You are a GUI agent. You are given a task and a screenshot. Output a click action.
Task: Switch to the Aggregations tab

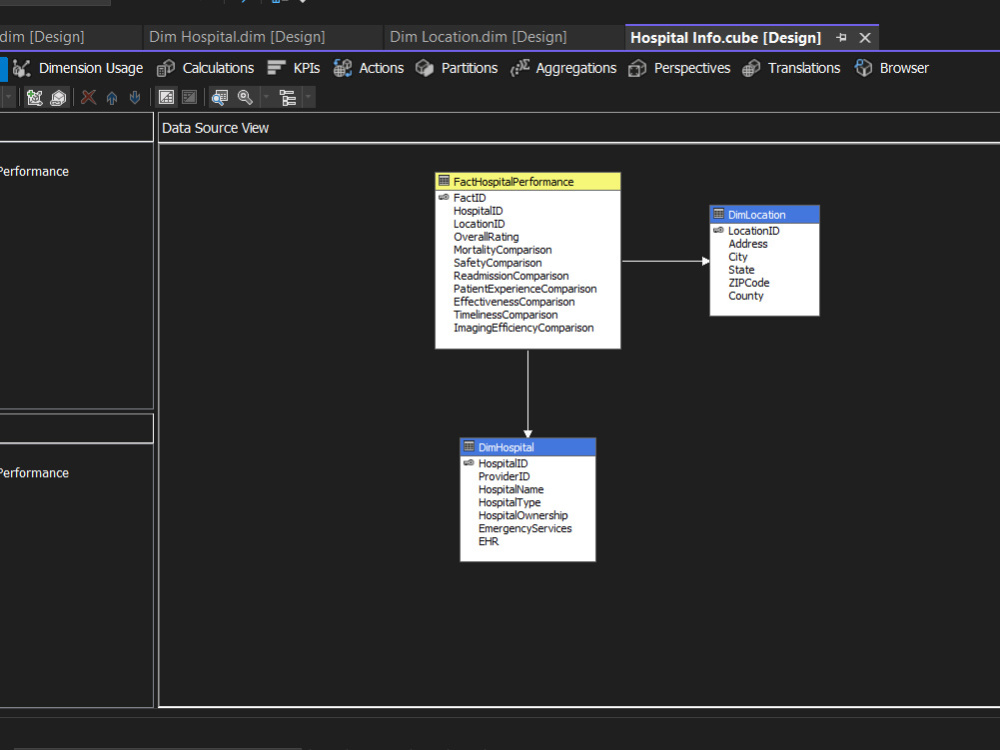564,68
